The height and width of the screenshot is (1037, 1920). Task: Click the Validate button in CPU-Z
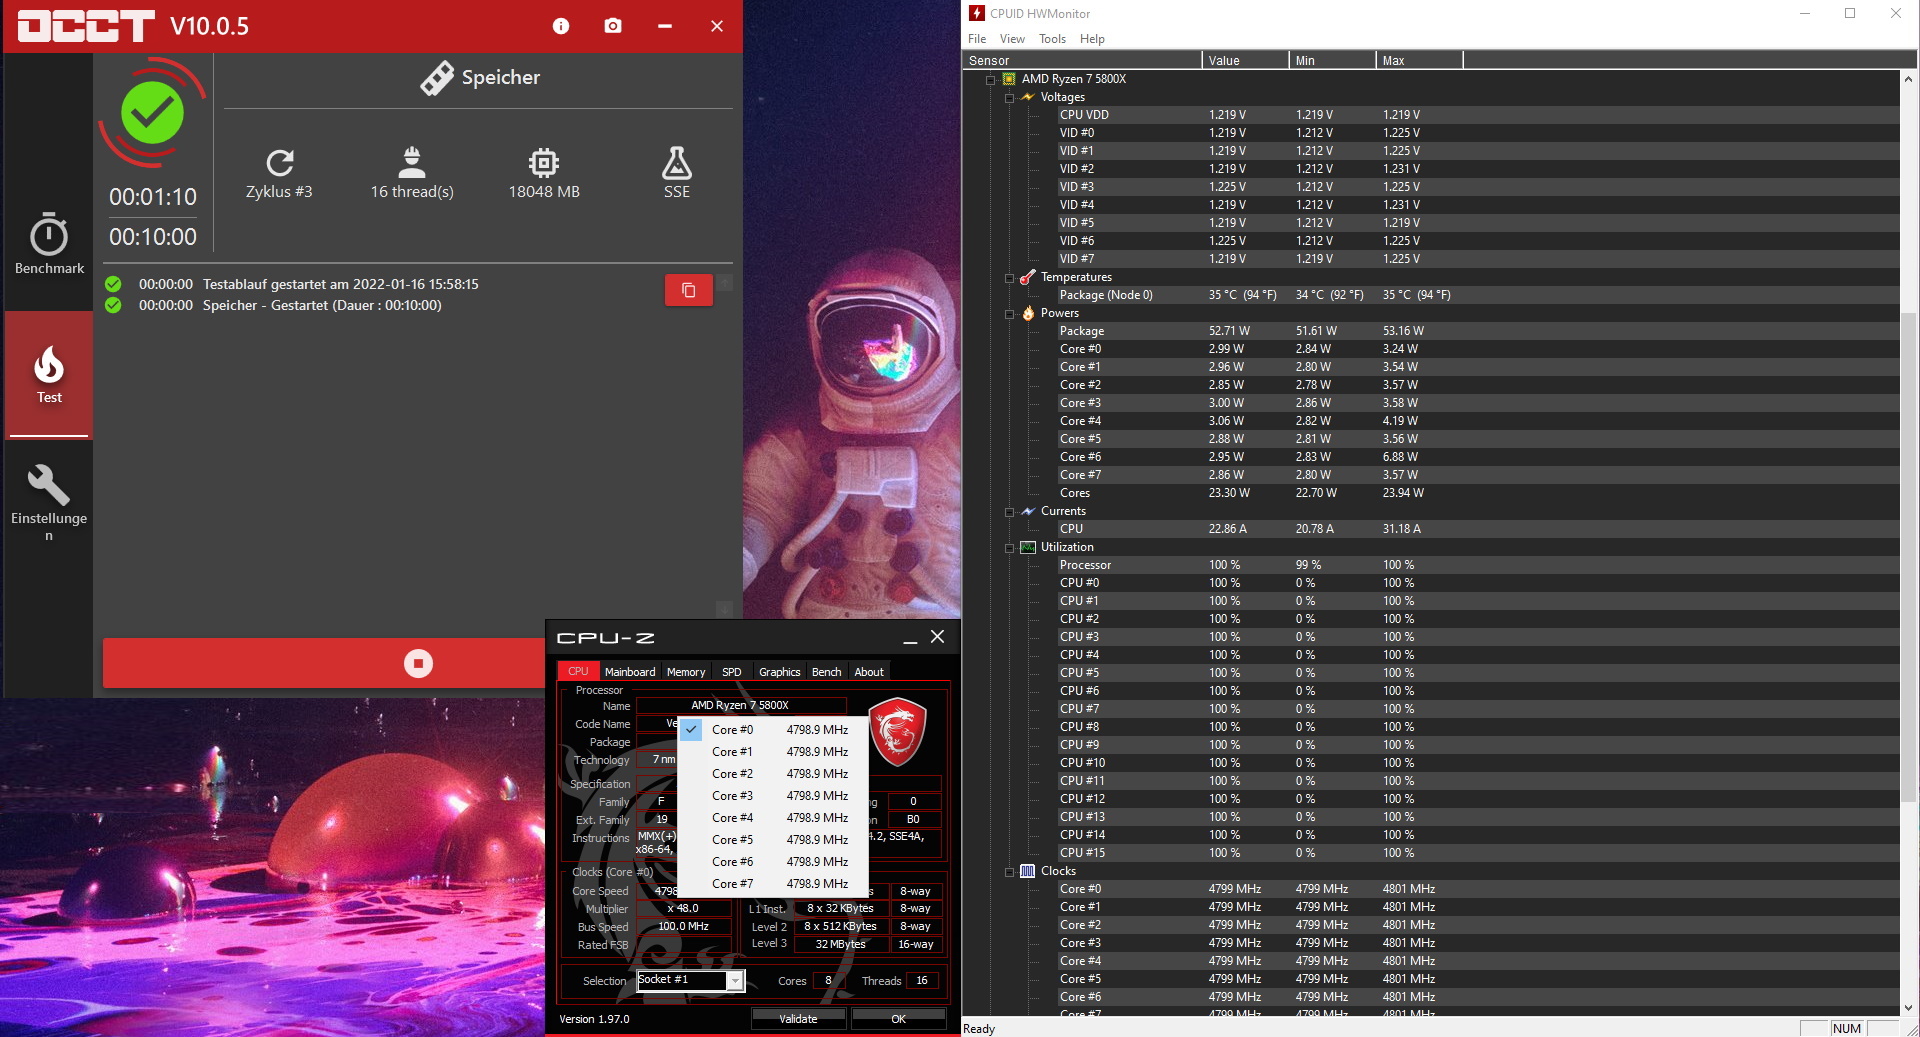[x=798, y=1019]
